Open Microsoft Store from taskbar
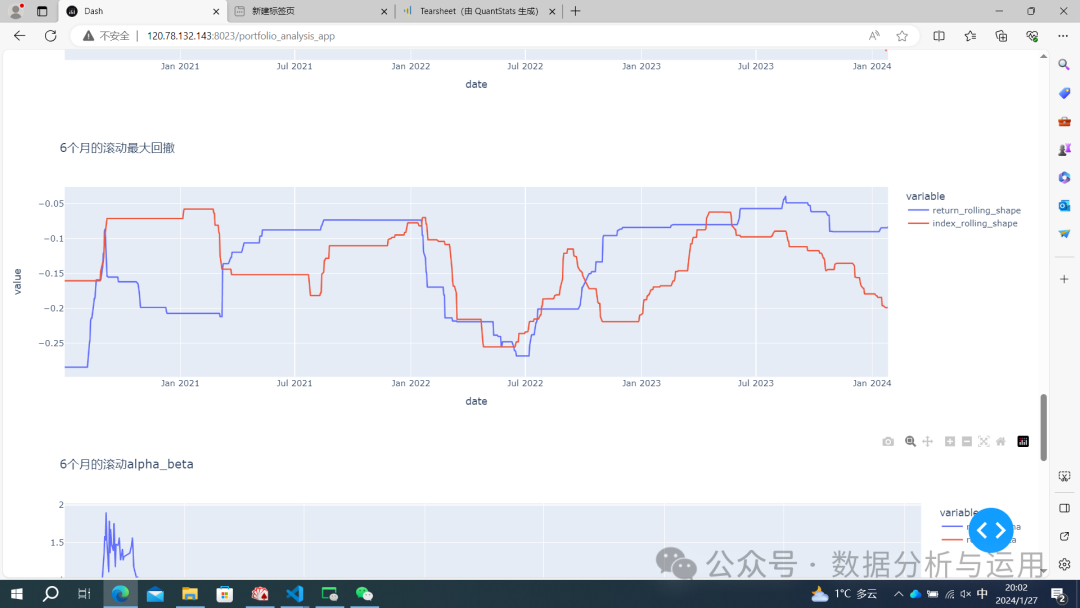 [225, 594]
